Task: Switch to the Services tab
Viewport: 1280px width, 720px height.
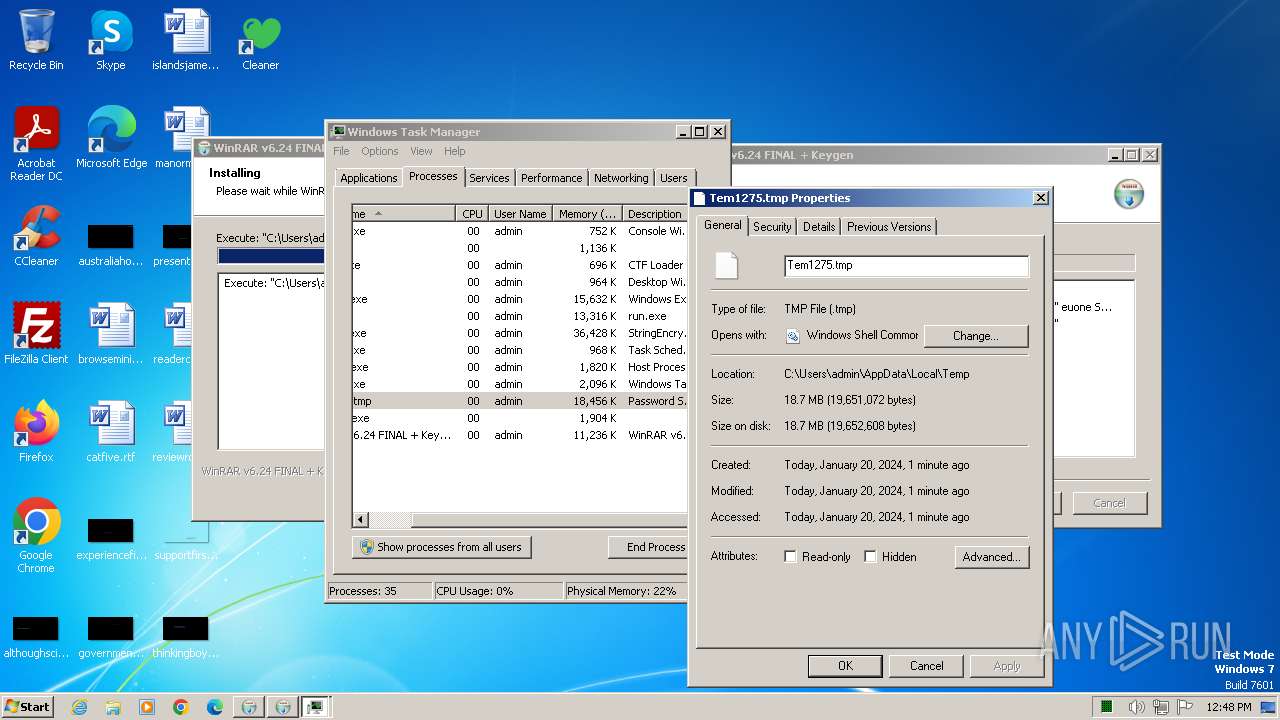Action: 489,178
